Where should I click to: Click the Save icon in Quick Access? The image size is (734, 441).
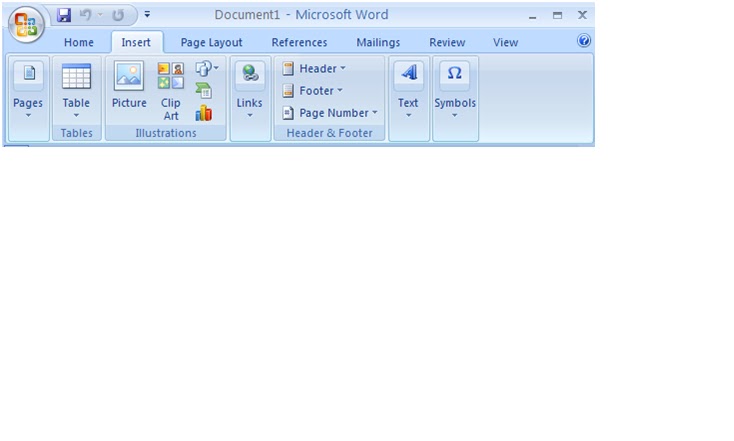click(64, 15)
